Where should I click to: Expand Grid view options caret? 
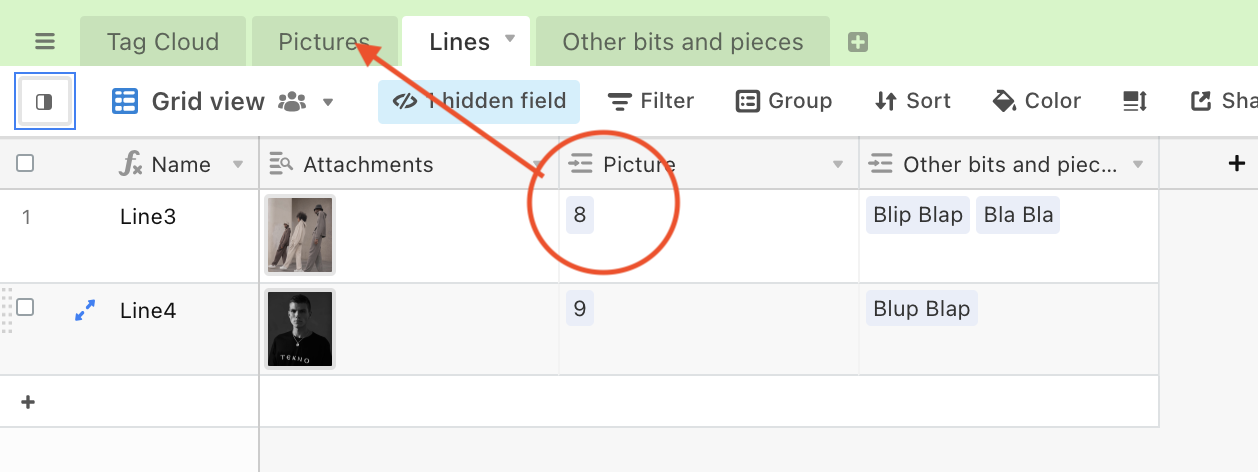tap(328, 102)
